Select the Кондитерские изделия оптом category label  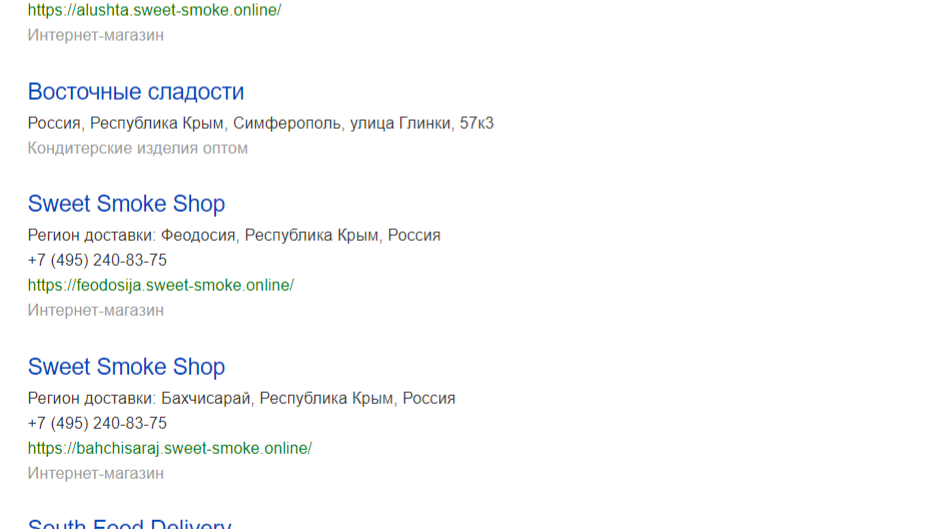(x=138, y=148)
